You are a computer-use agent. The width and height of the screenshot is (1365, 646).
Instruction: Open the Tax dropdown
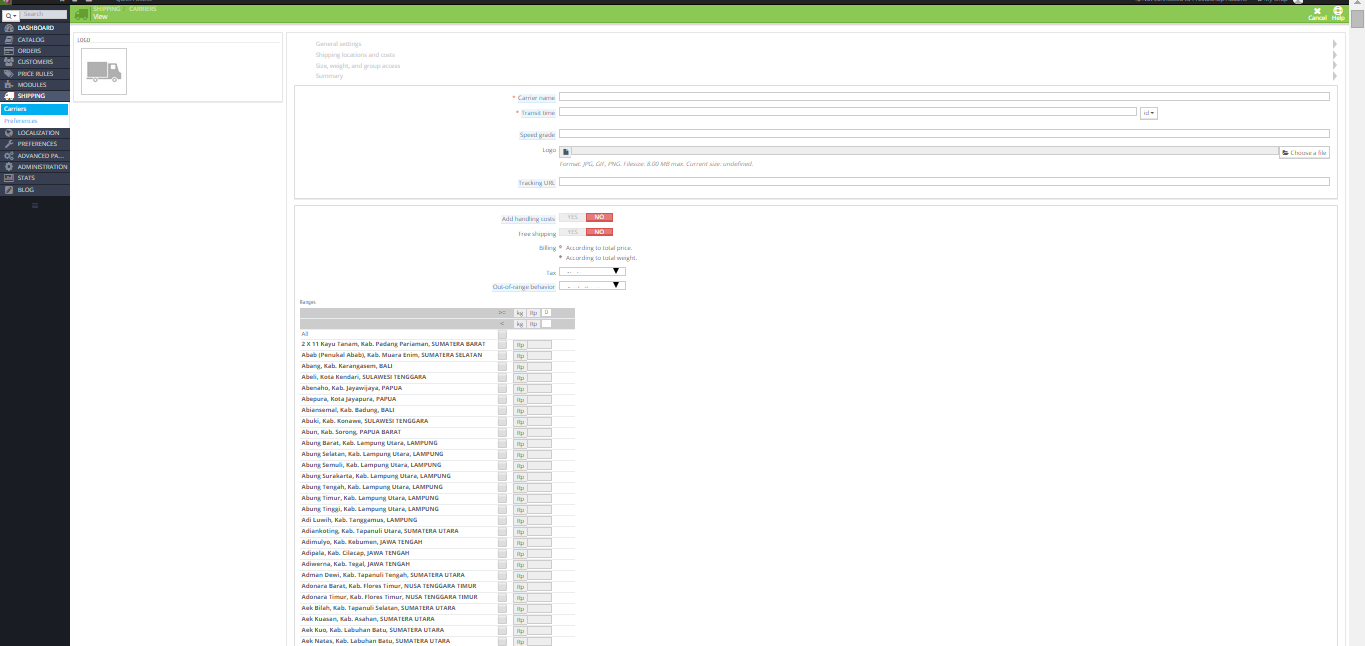point(592,271)
